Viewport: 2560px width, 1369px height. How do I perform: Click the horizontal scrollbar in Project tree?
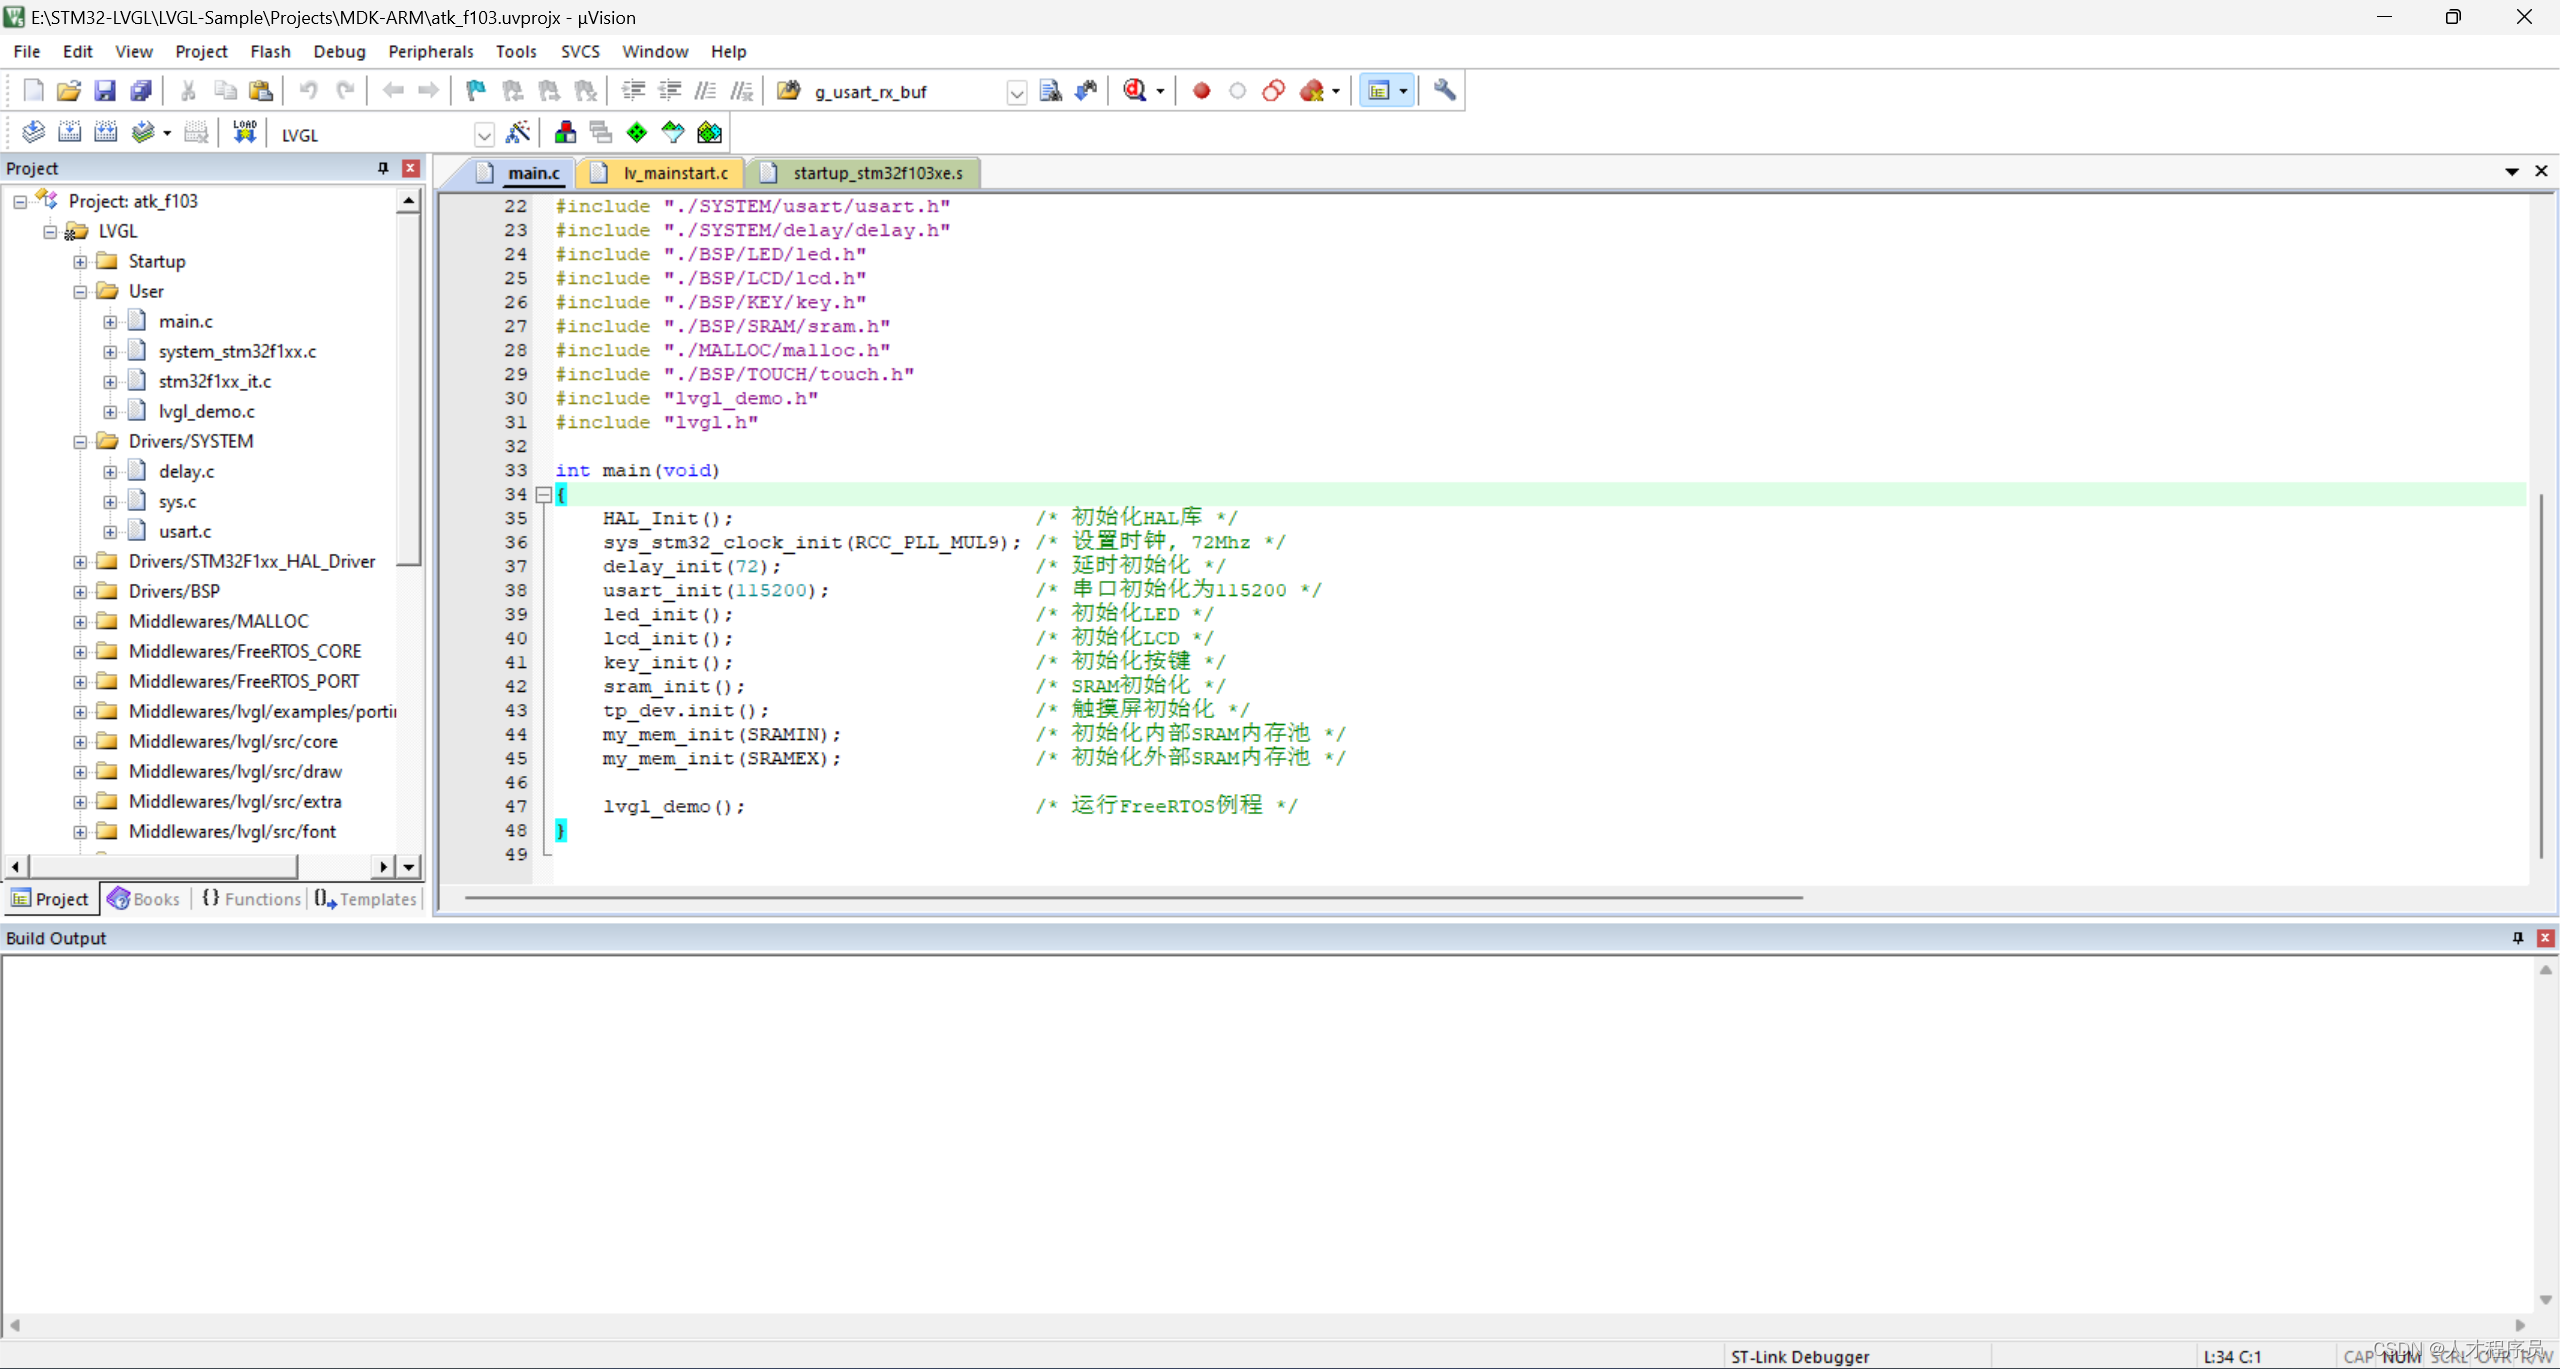pos(165,866)
